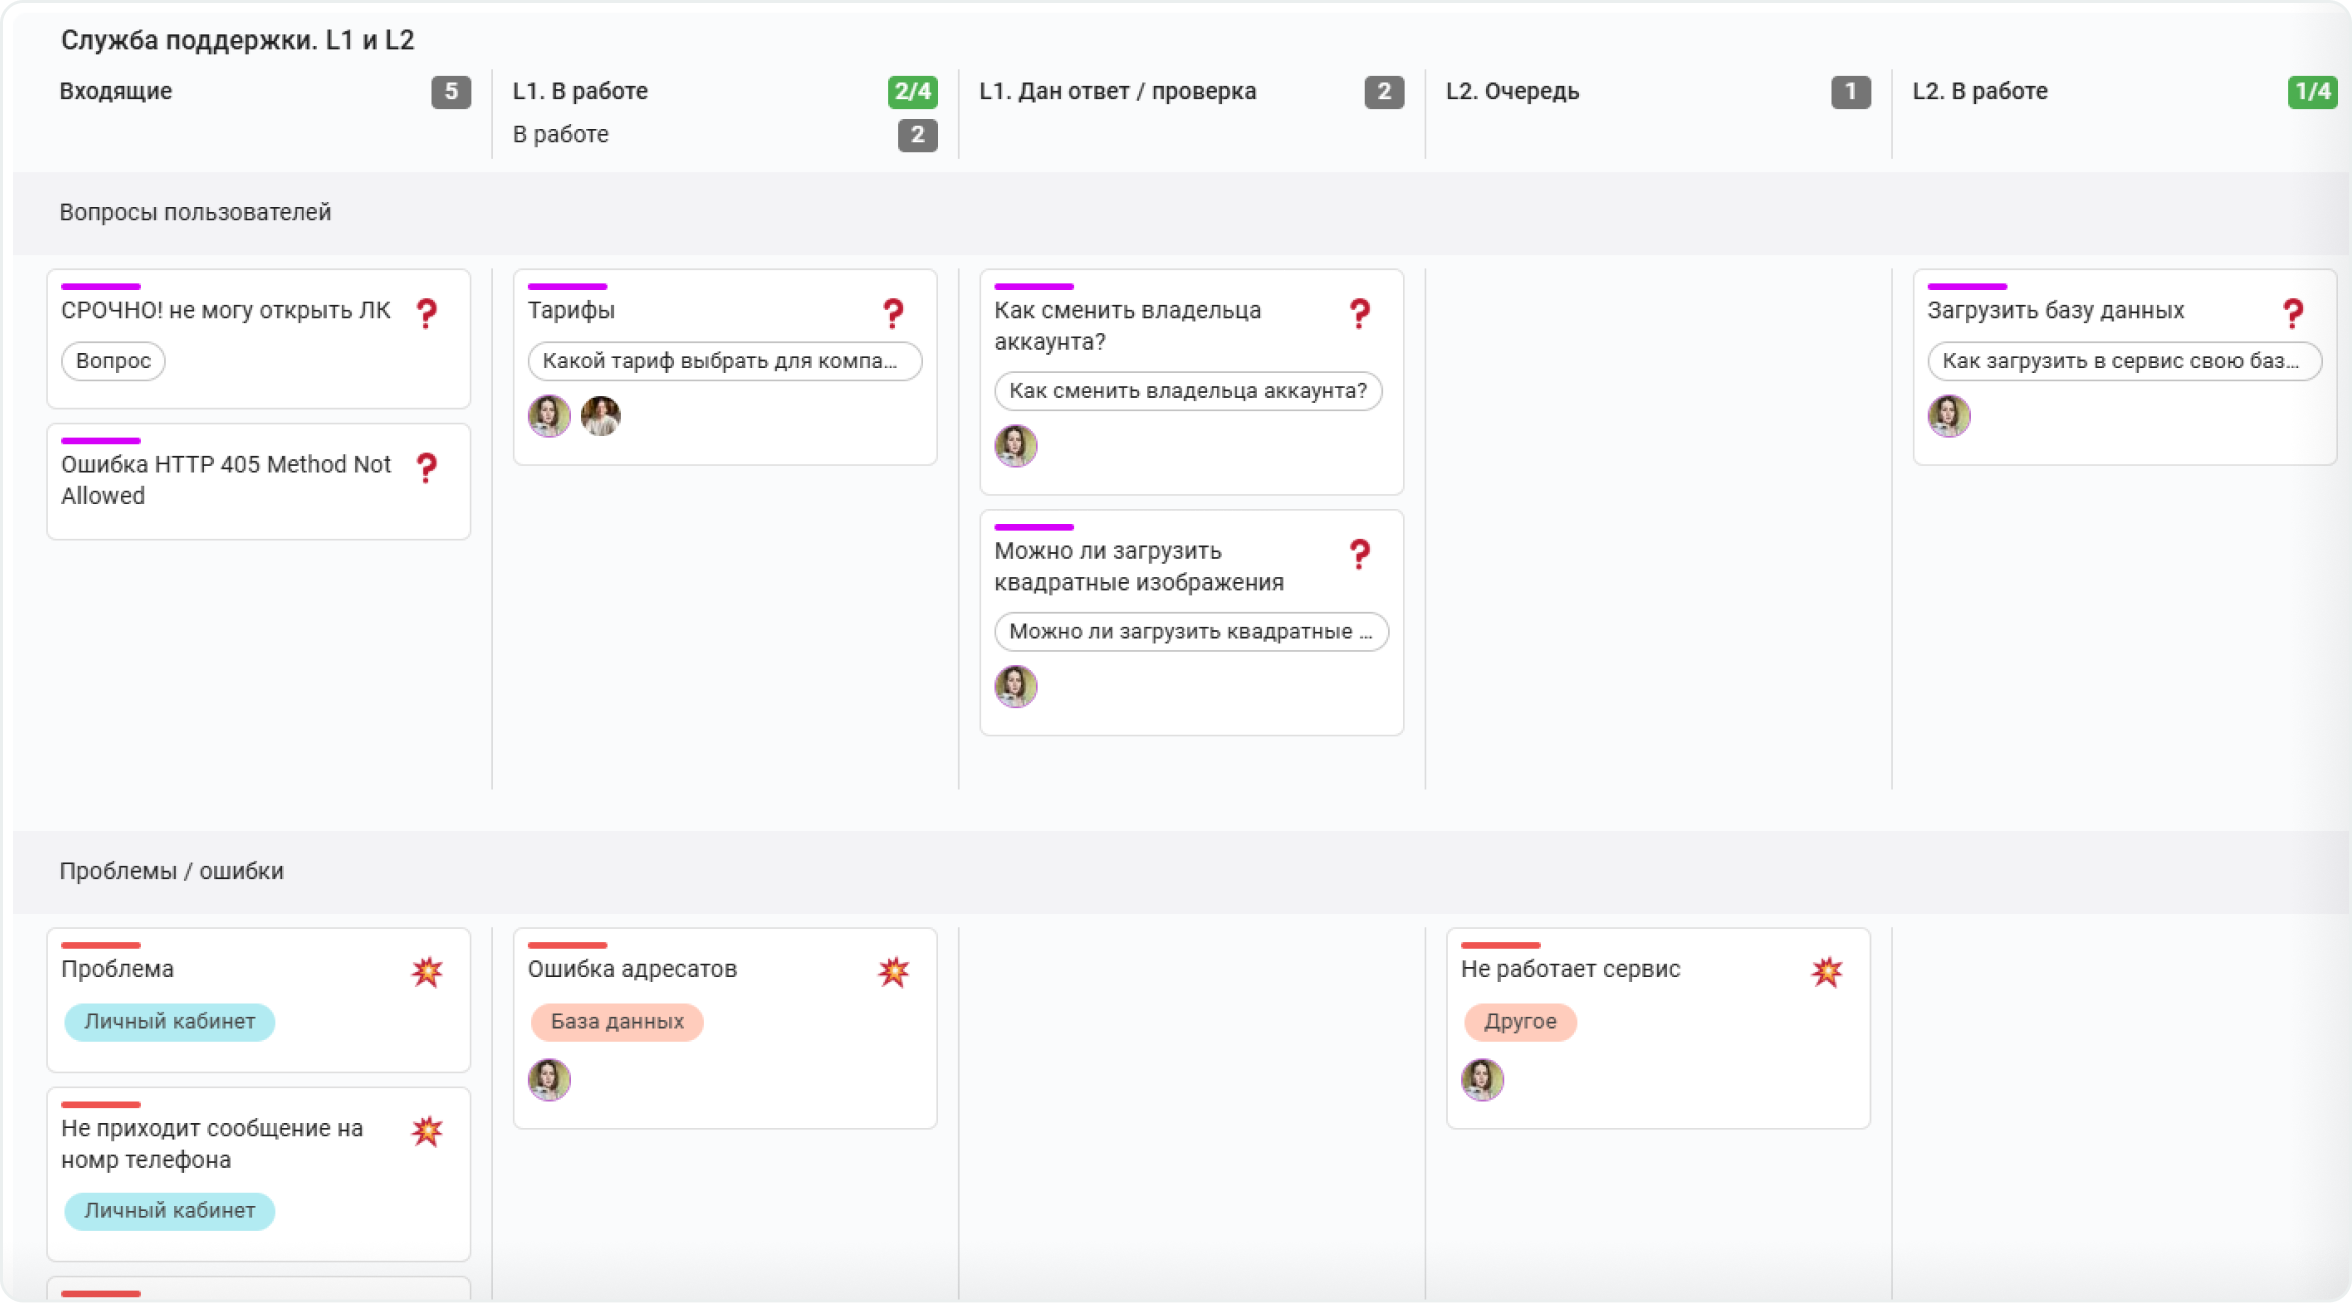2352x1303 pixels.
Task: Click second assignee avatar on Тарифы card
Action: pyautogui.click(x=601, y=415)
